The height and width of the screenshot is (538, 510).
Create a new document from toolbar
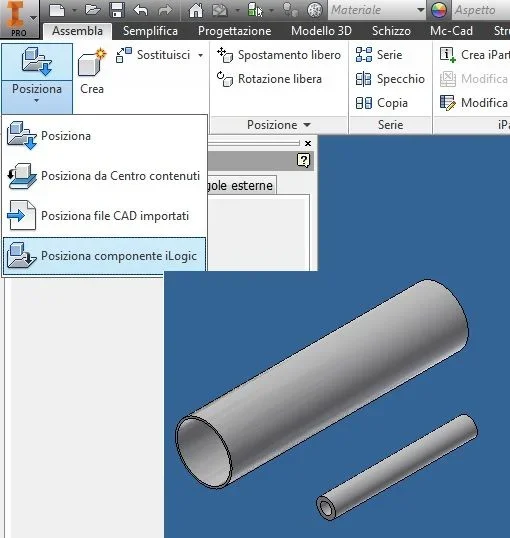click(57, 10)
